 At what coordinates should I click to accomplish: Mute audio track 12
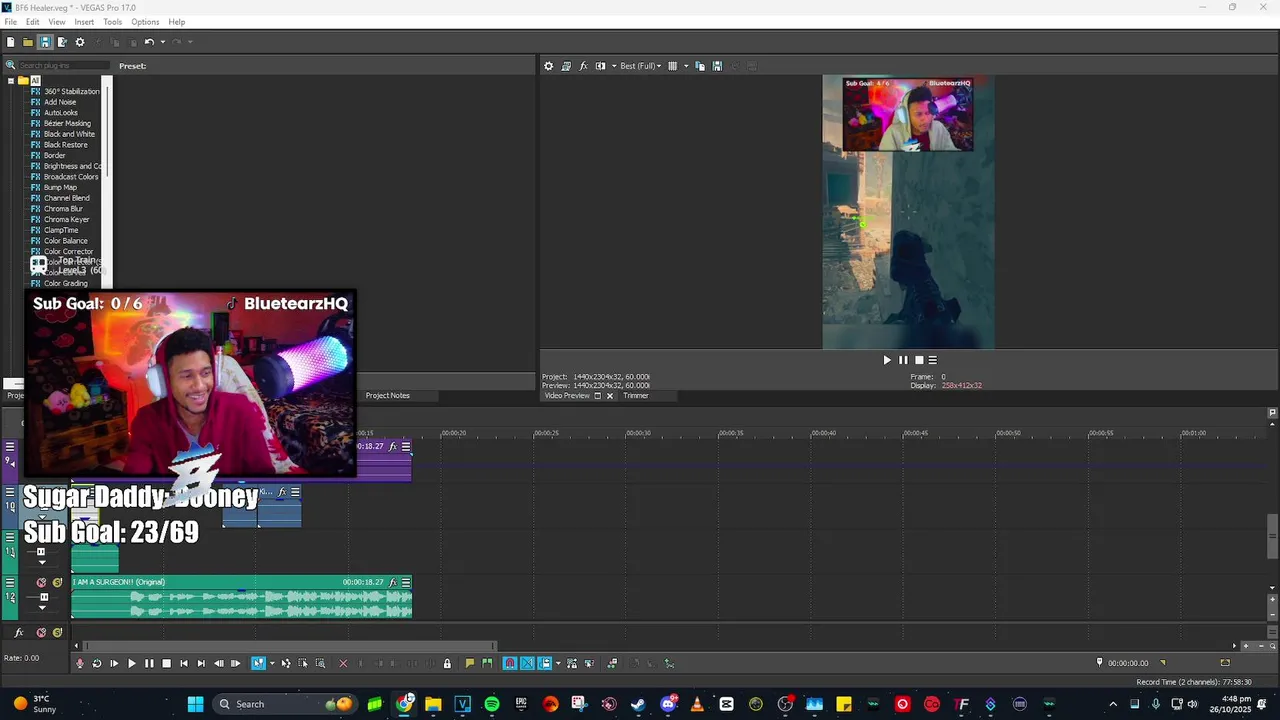pyautogui.click(x=41, y=582)
